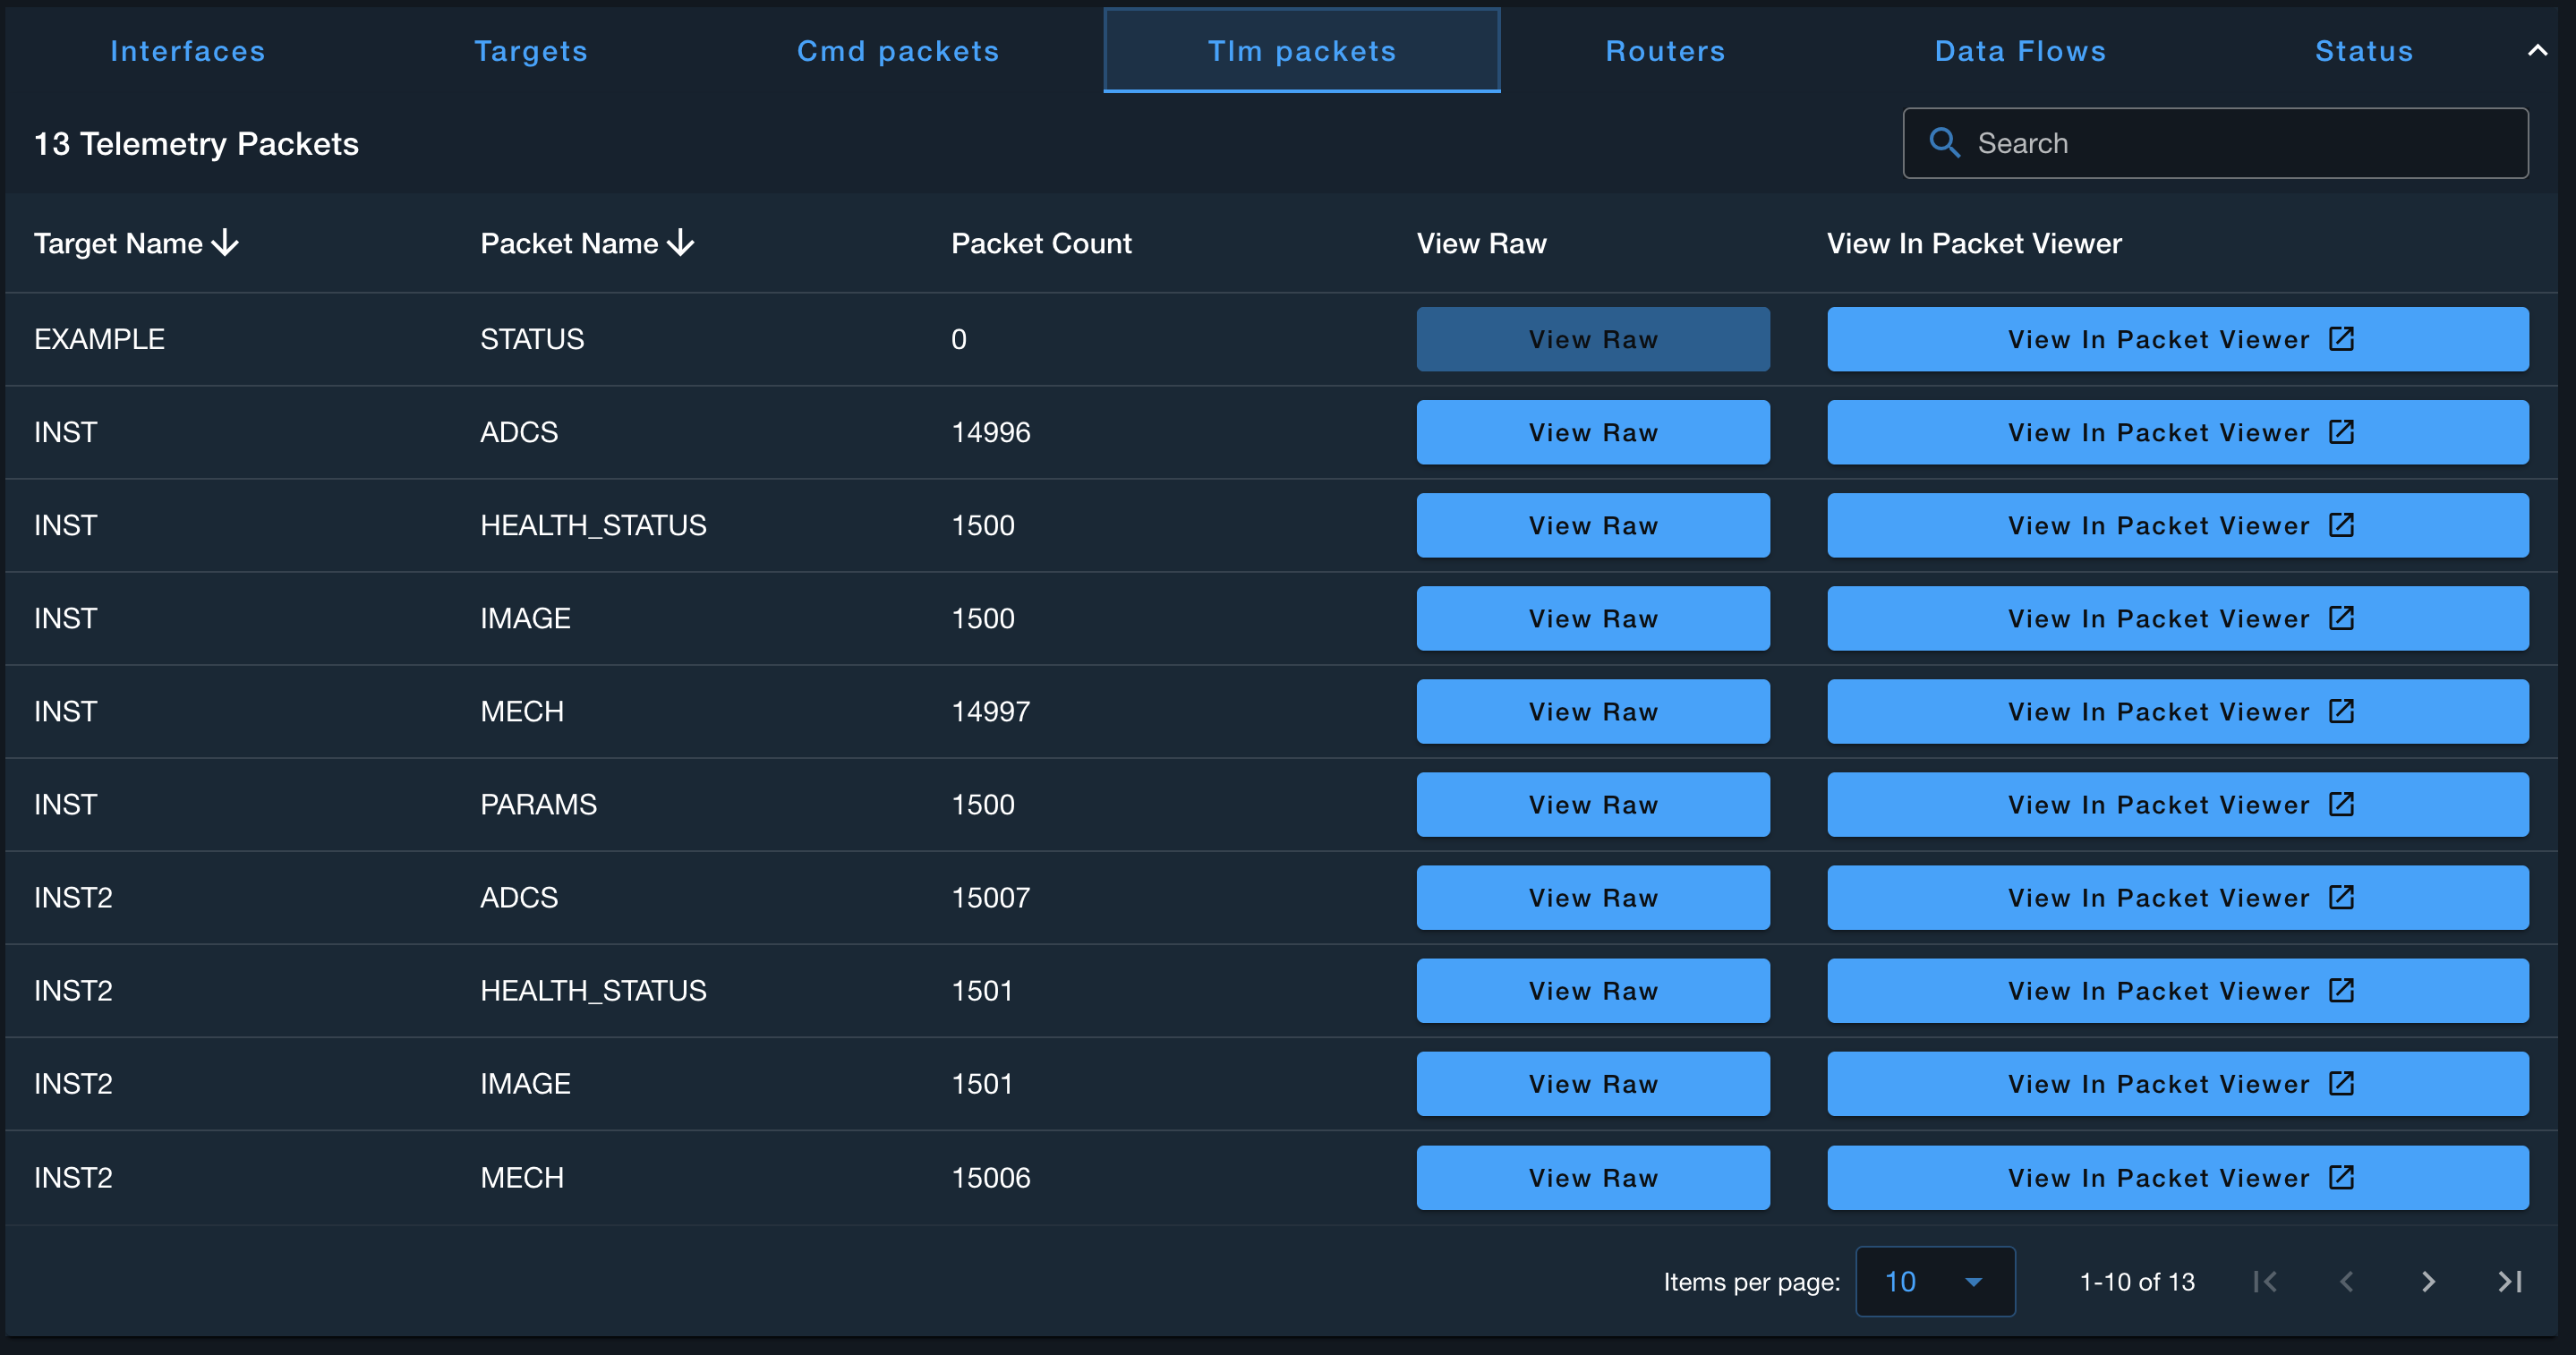Open Items per page dropdown
Screen dimensions: 2576x1355
1934,1281
